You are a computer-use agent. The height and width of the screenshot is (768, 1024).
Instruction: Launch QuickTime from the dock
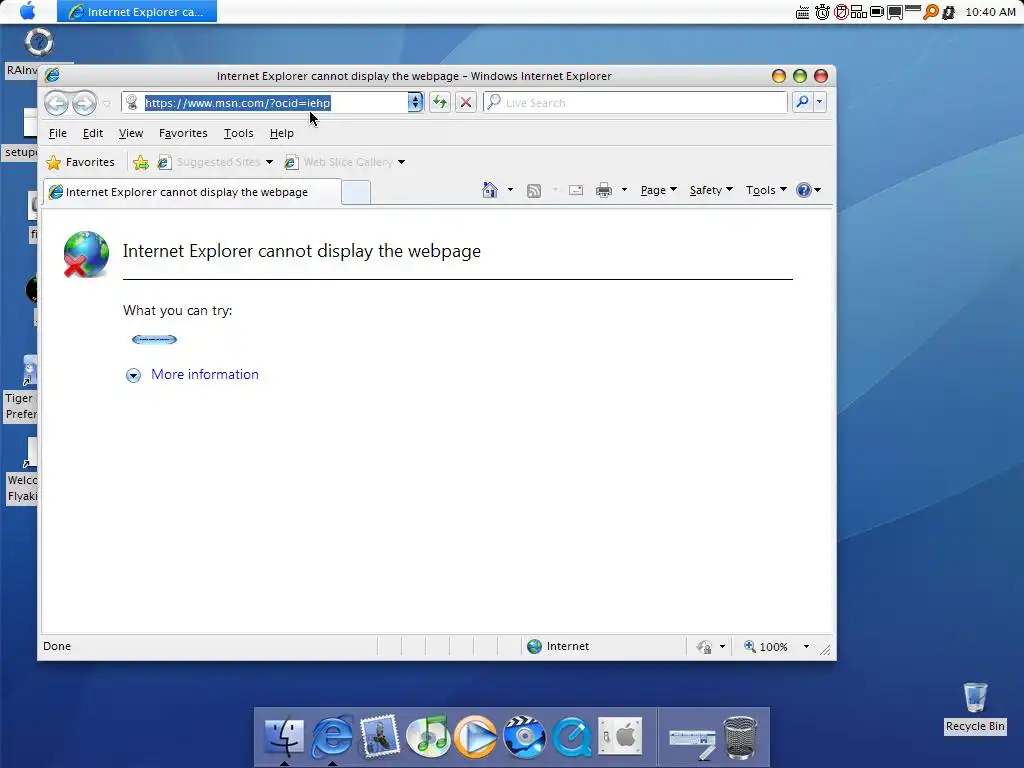tap(571, 736)
